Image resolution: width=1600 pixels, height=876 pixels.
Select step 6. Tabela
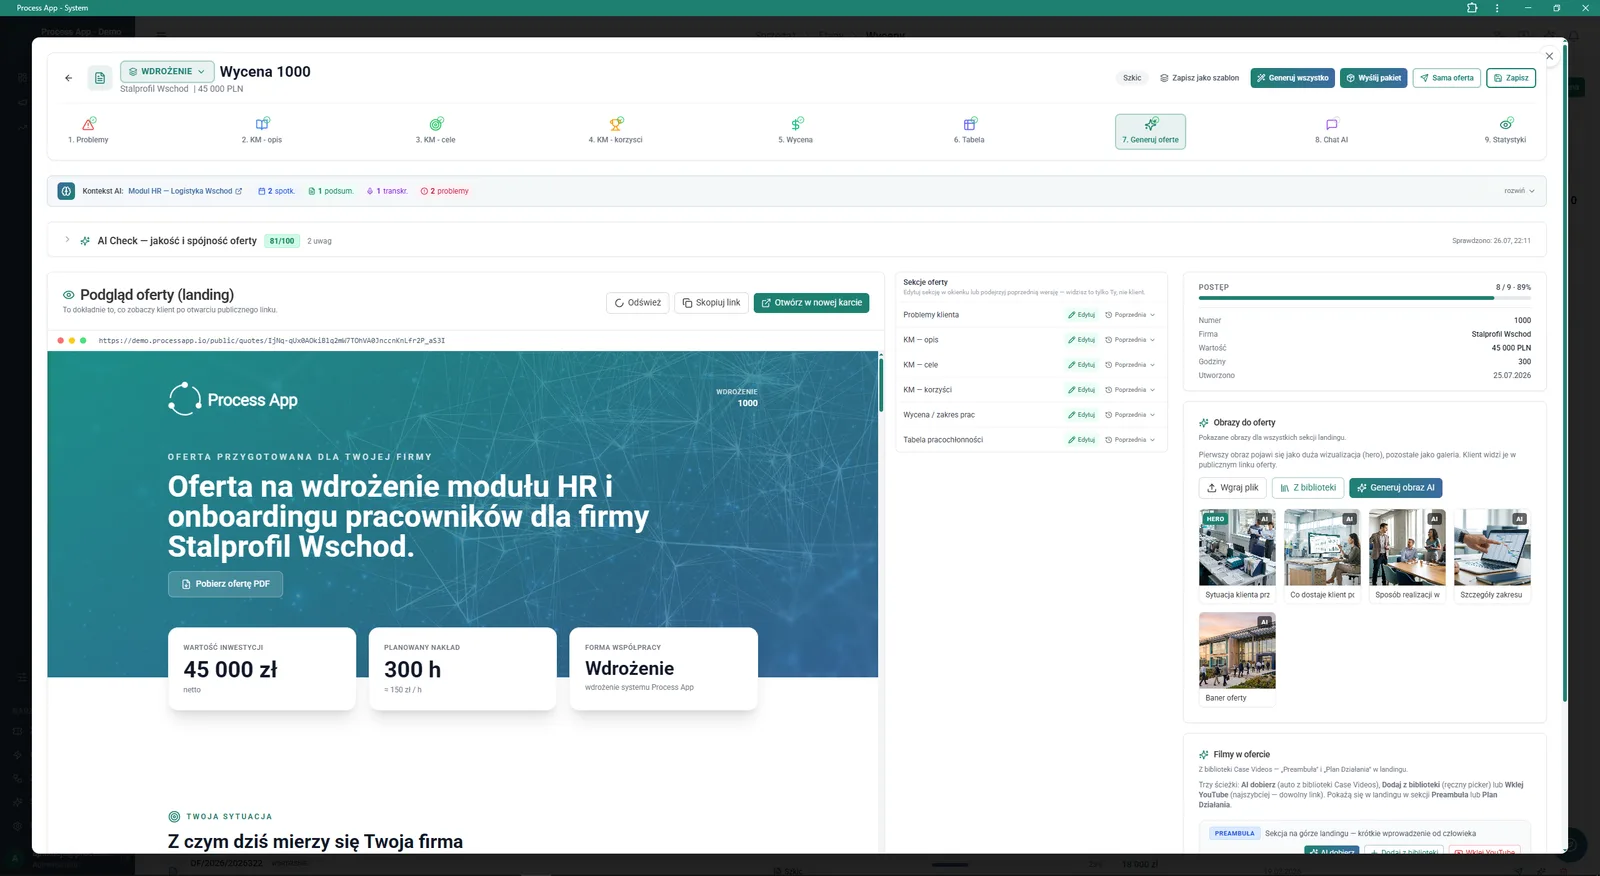tap(969, 131)
